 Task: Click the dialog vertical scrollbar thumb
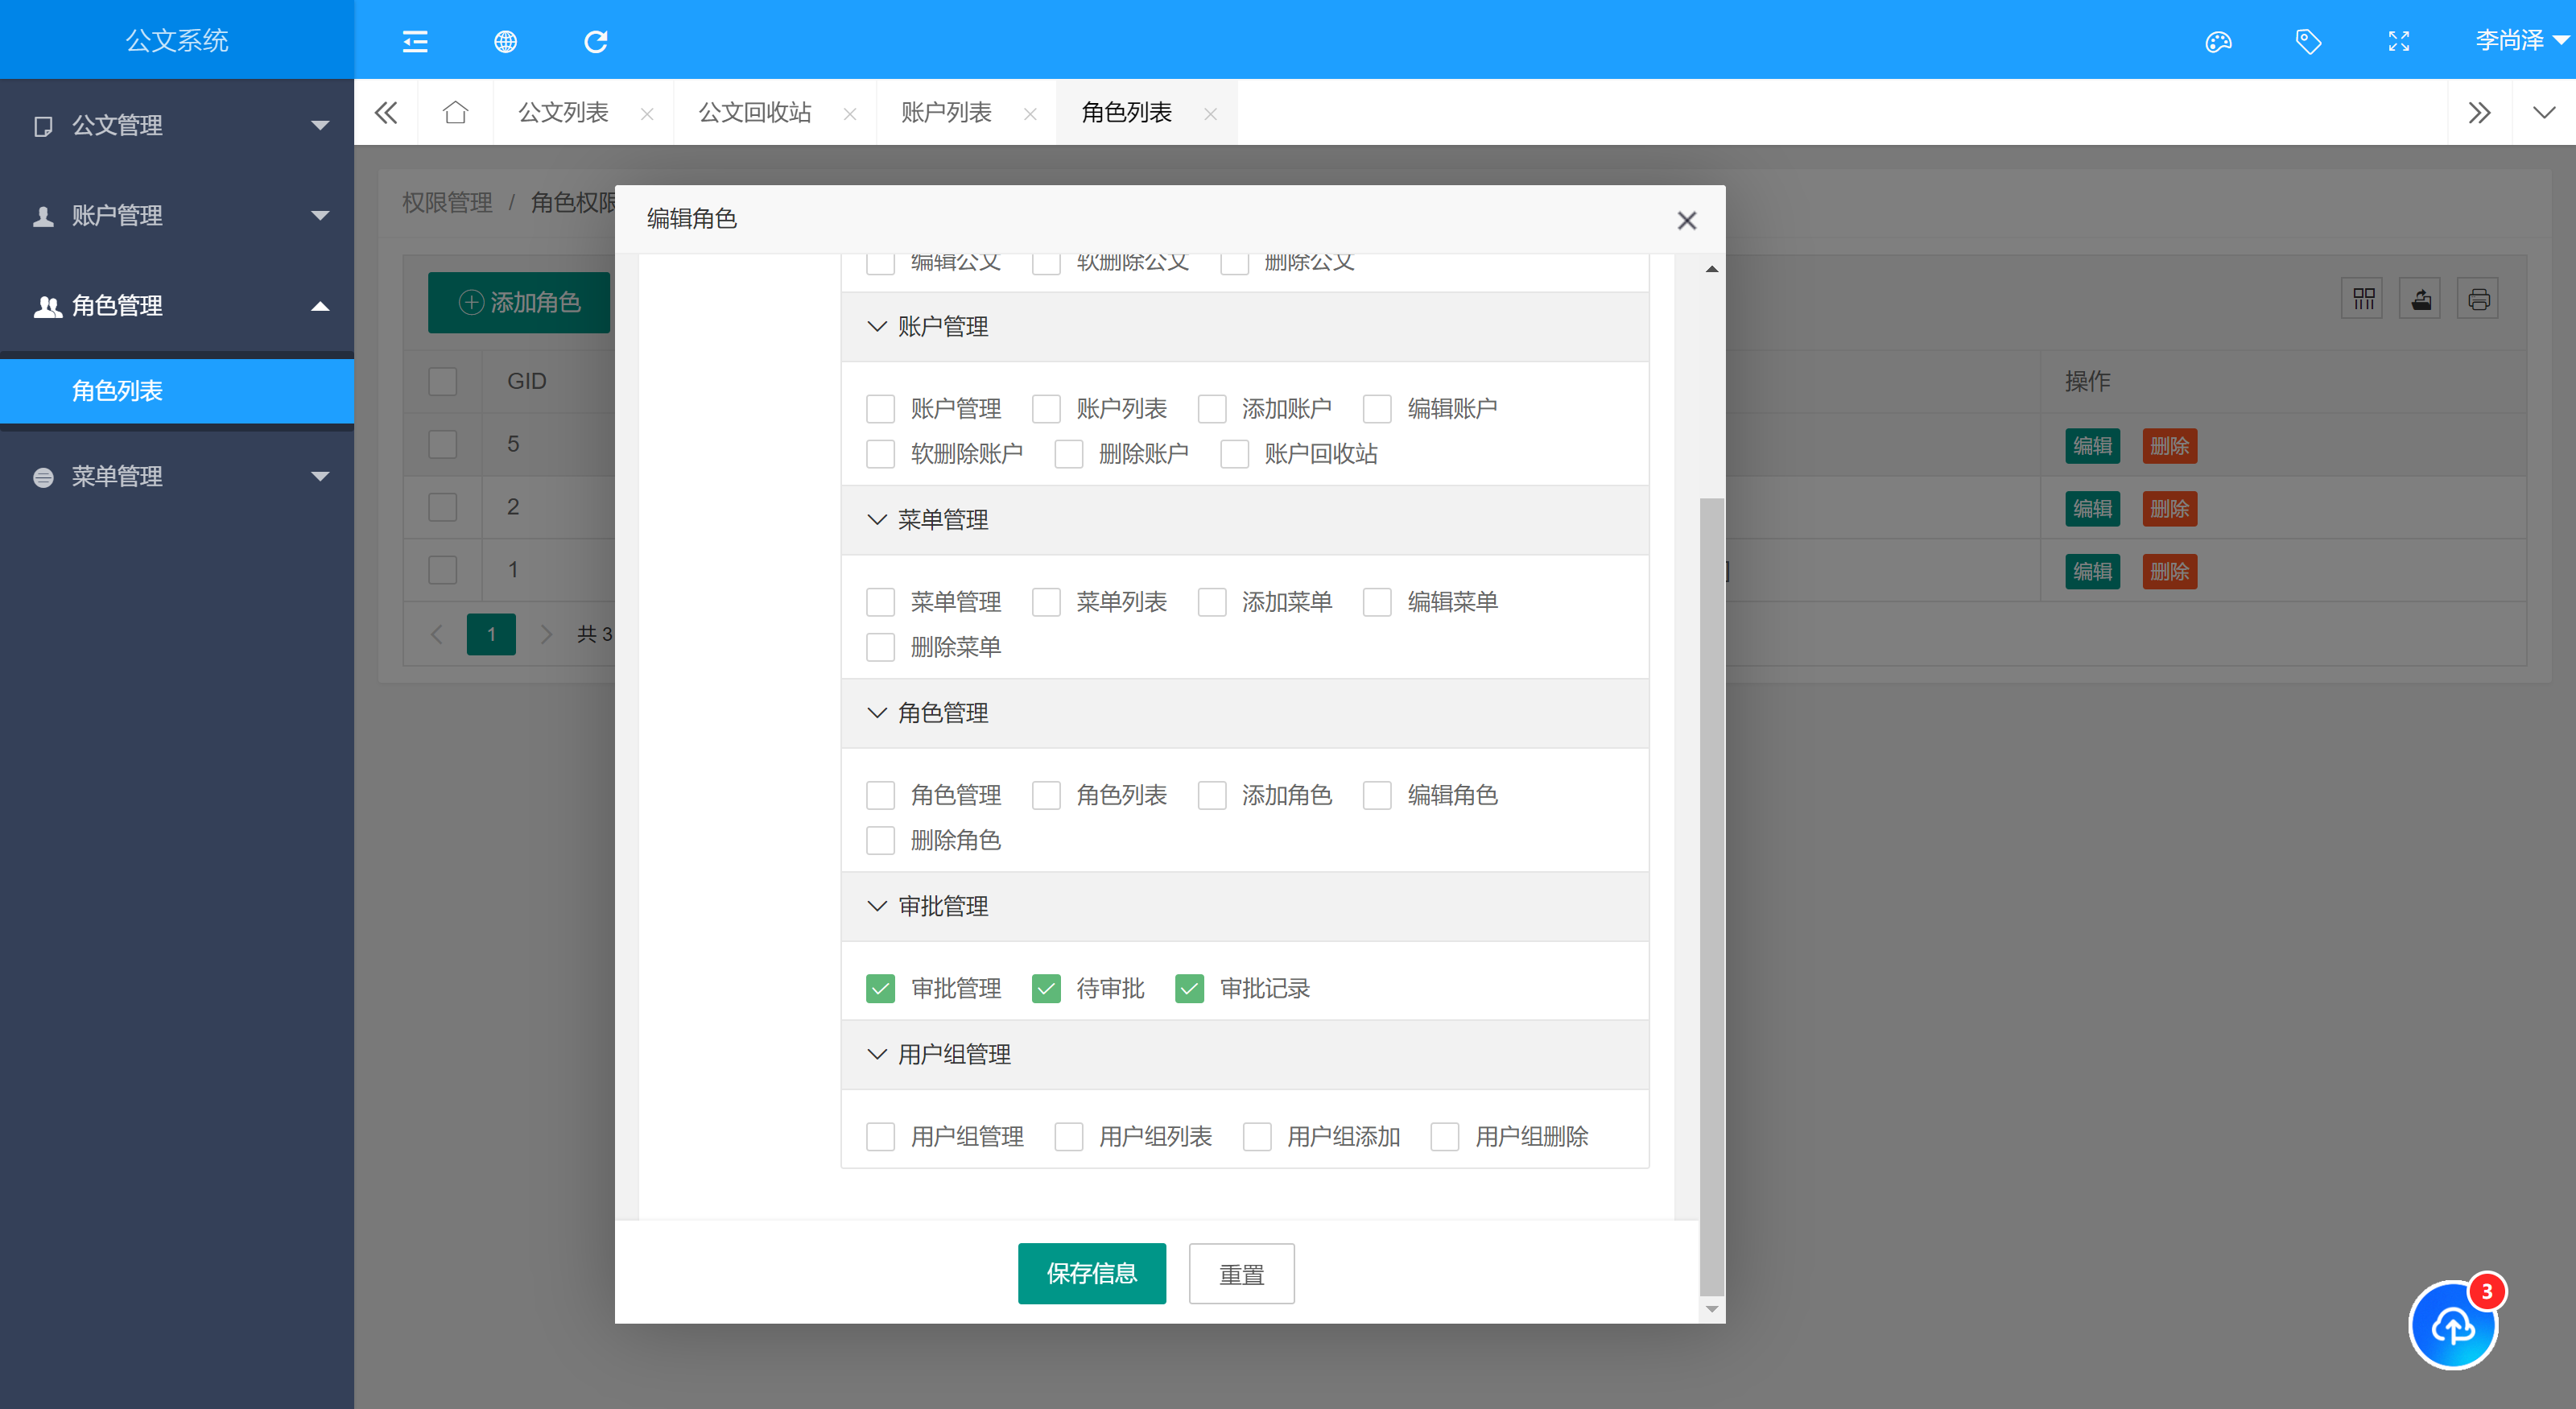pos(1712,896)
